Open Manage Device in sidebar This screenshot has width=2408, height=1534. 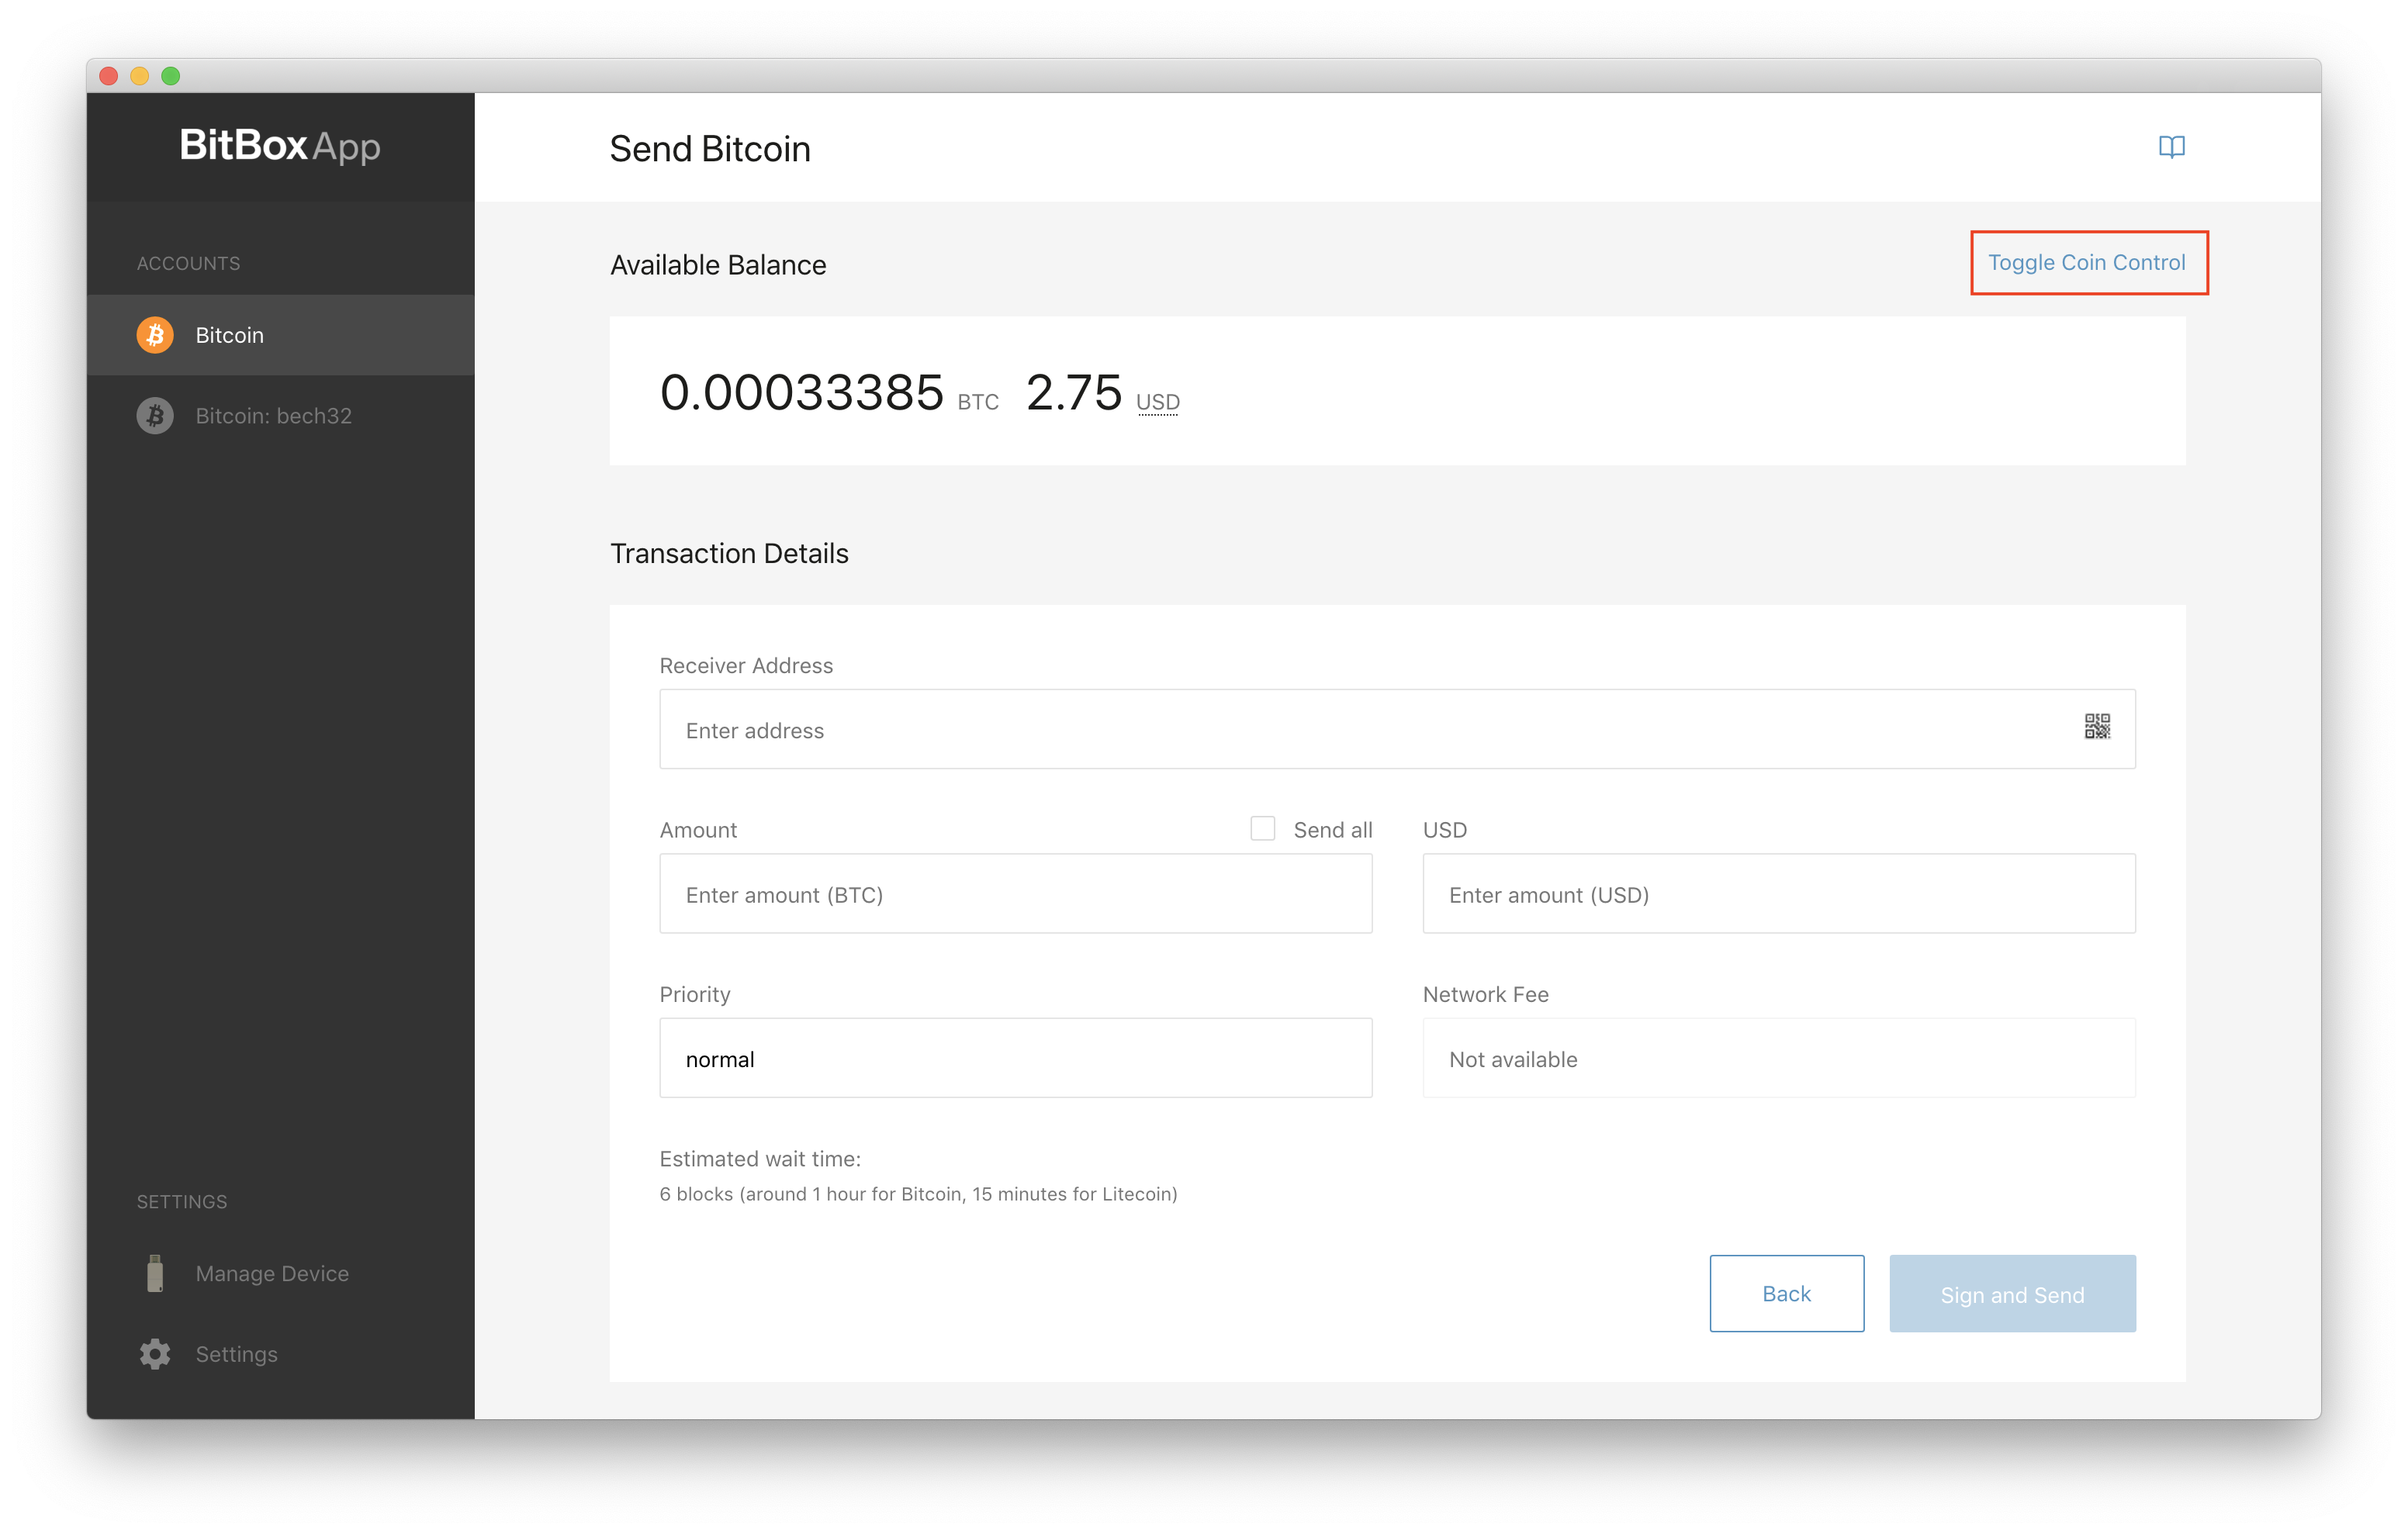click(280, 1273)
